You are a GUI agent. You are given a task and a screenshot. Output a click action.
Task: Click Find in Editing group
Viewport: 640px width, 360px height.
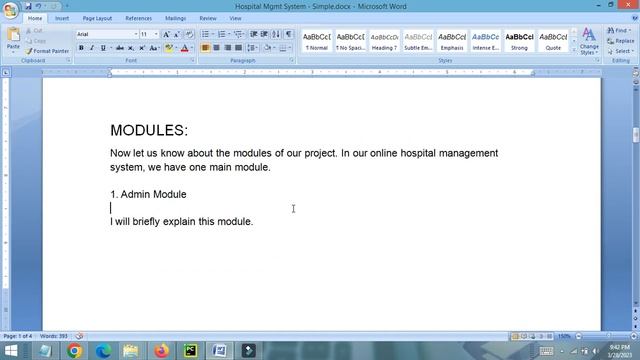coord(619,31)
